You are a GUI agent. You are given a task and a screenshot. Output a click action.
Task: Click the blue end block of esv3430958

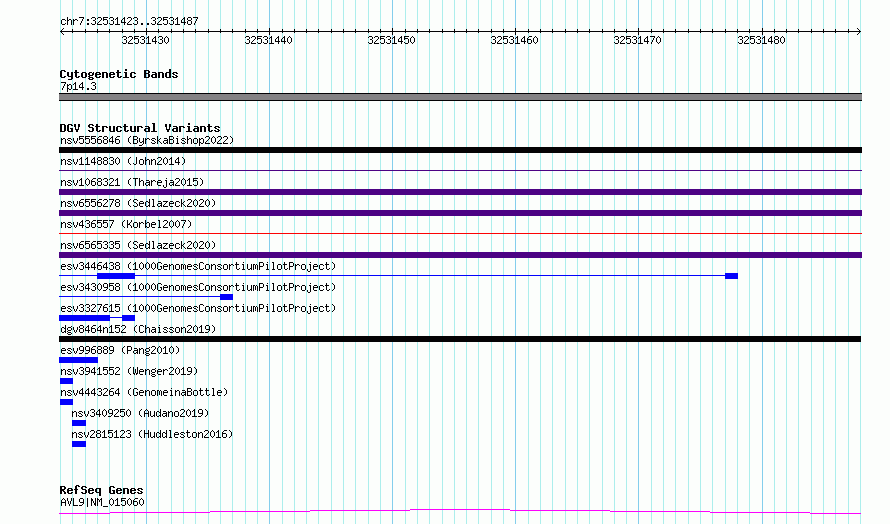pos(226,297)
